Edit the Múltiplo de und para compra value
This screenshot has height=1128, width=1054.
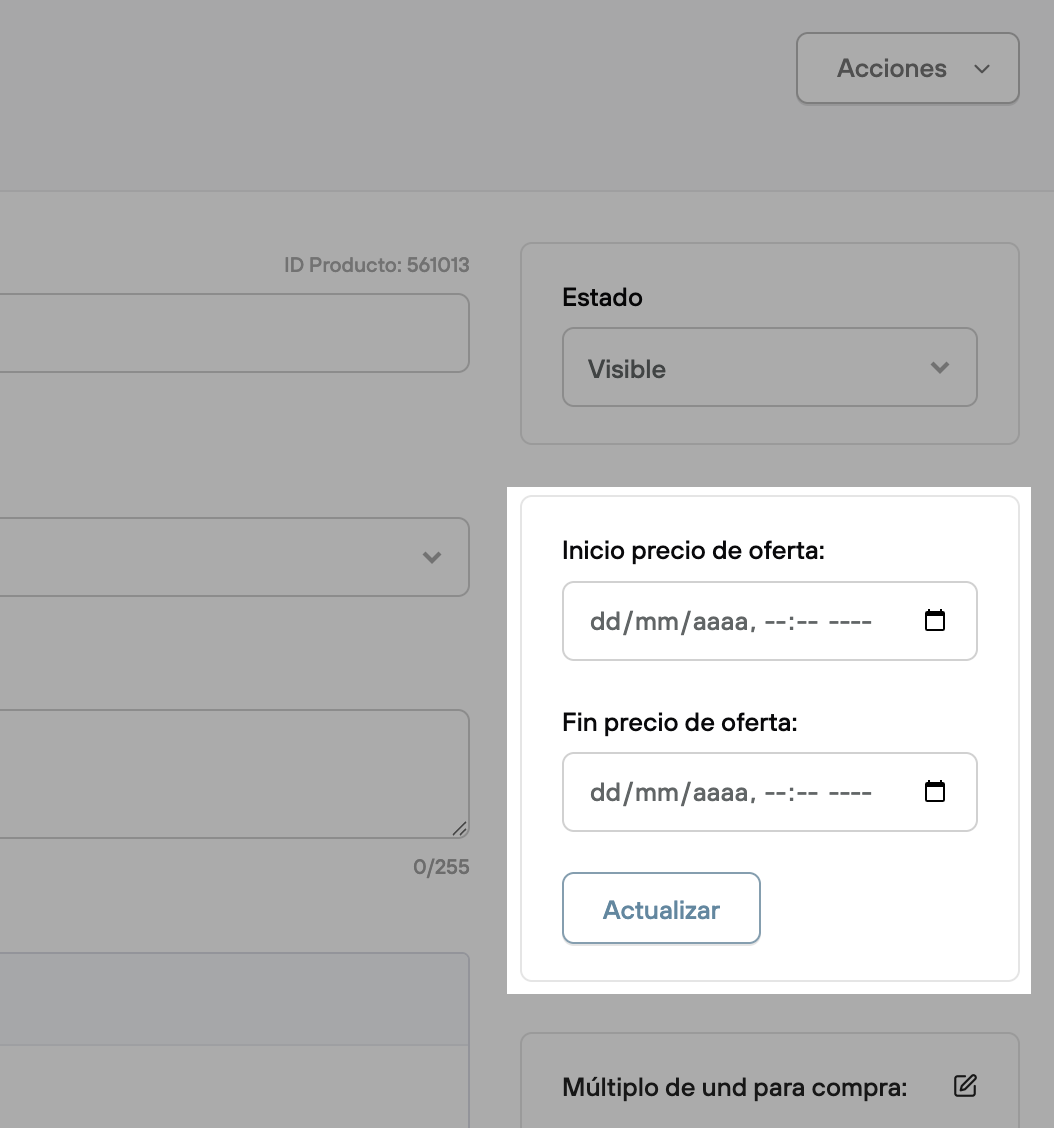pos(965,1086)
